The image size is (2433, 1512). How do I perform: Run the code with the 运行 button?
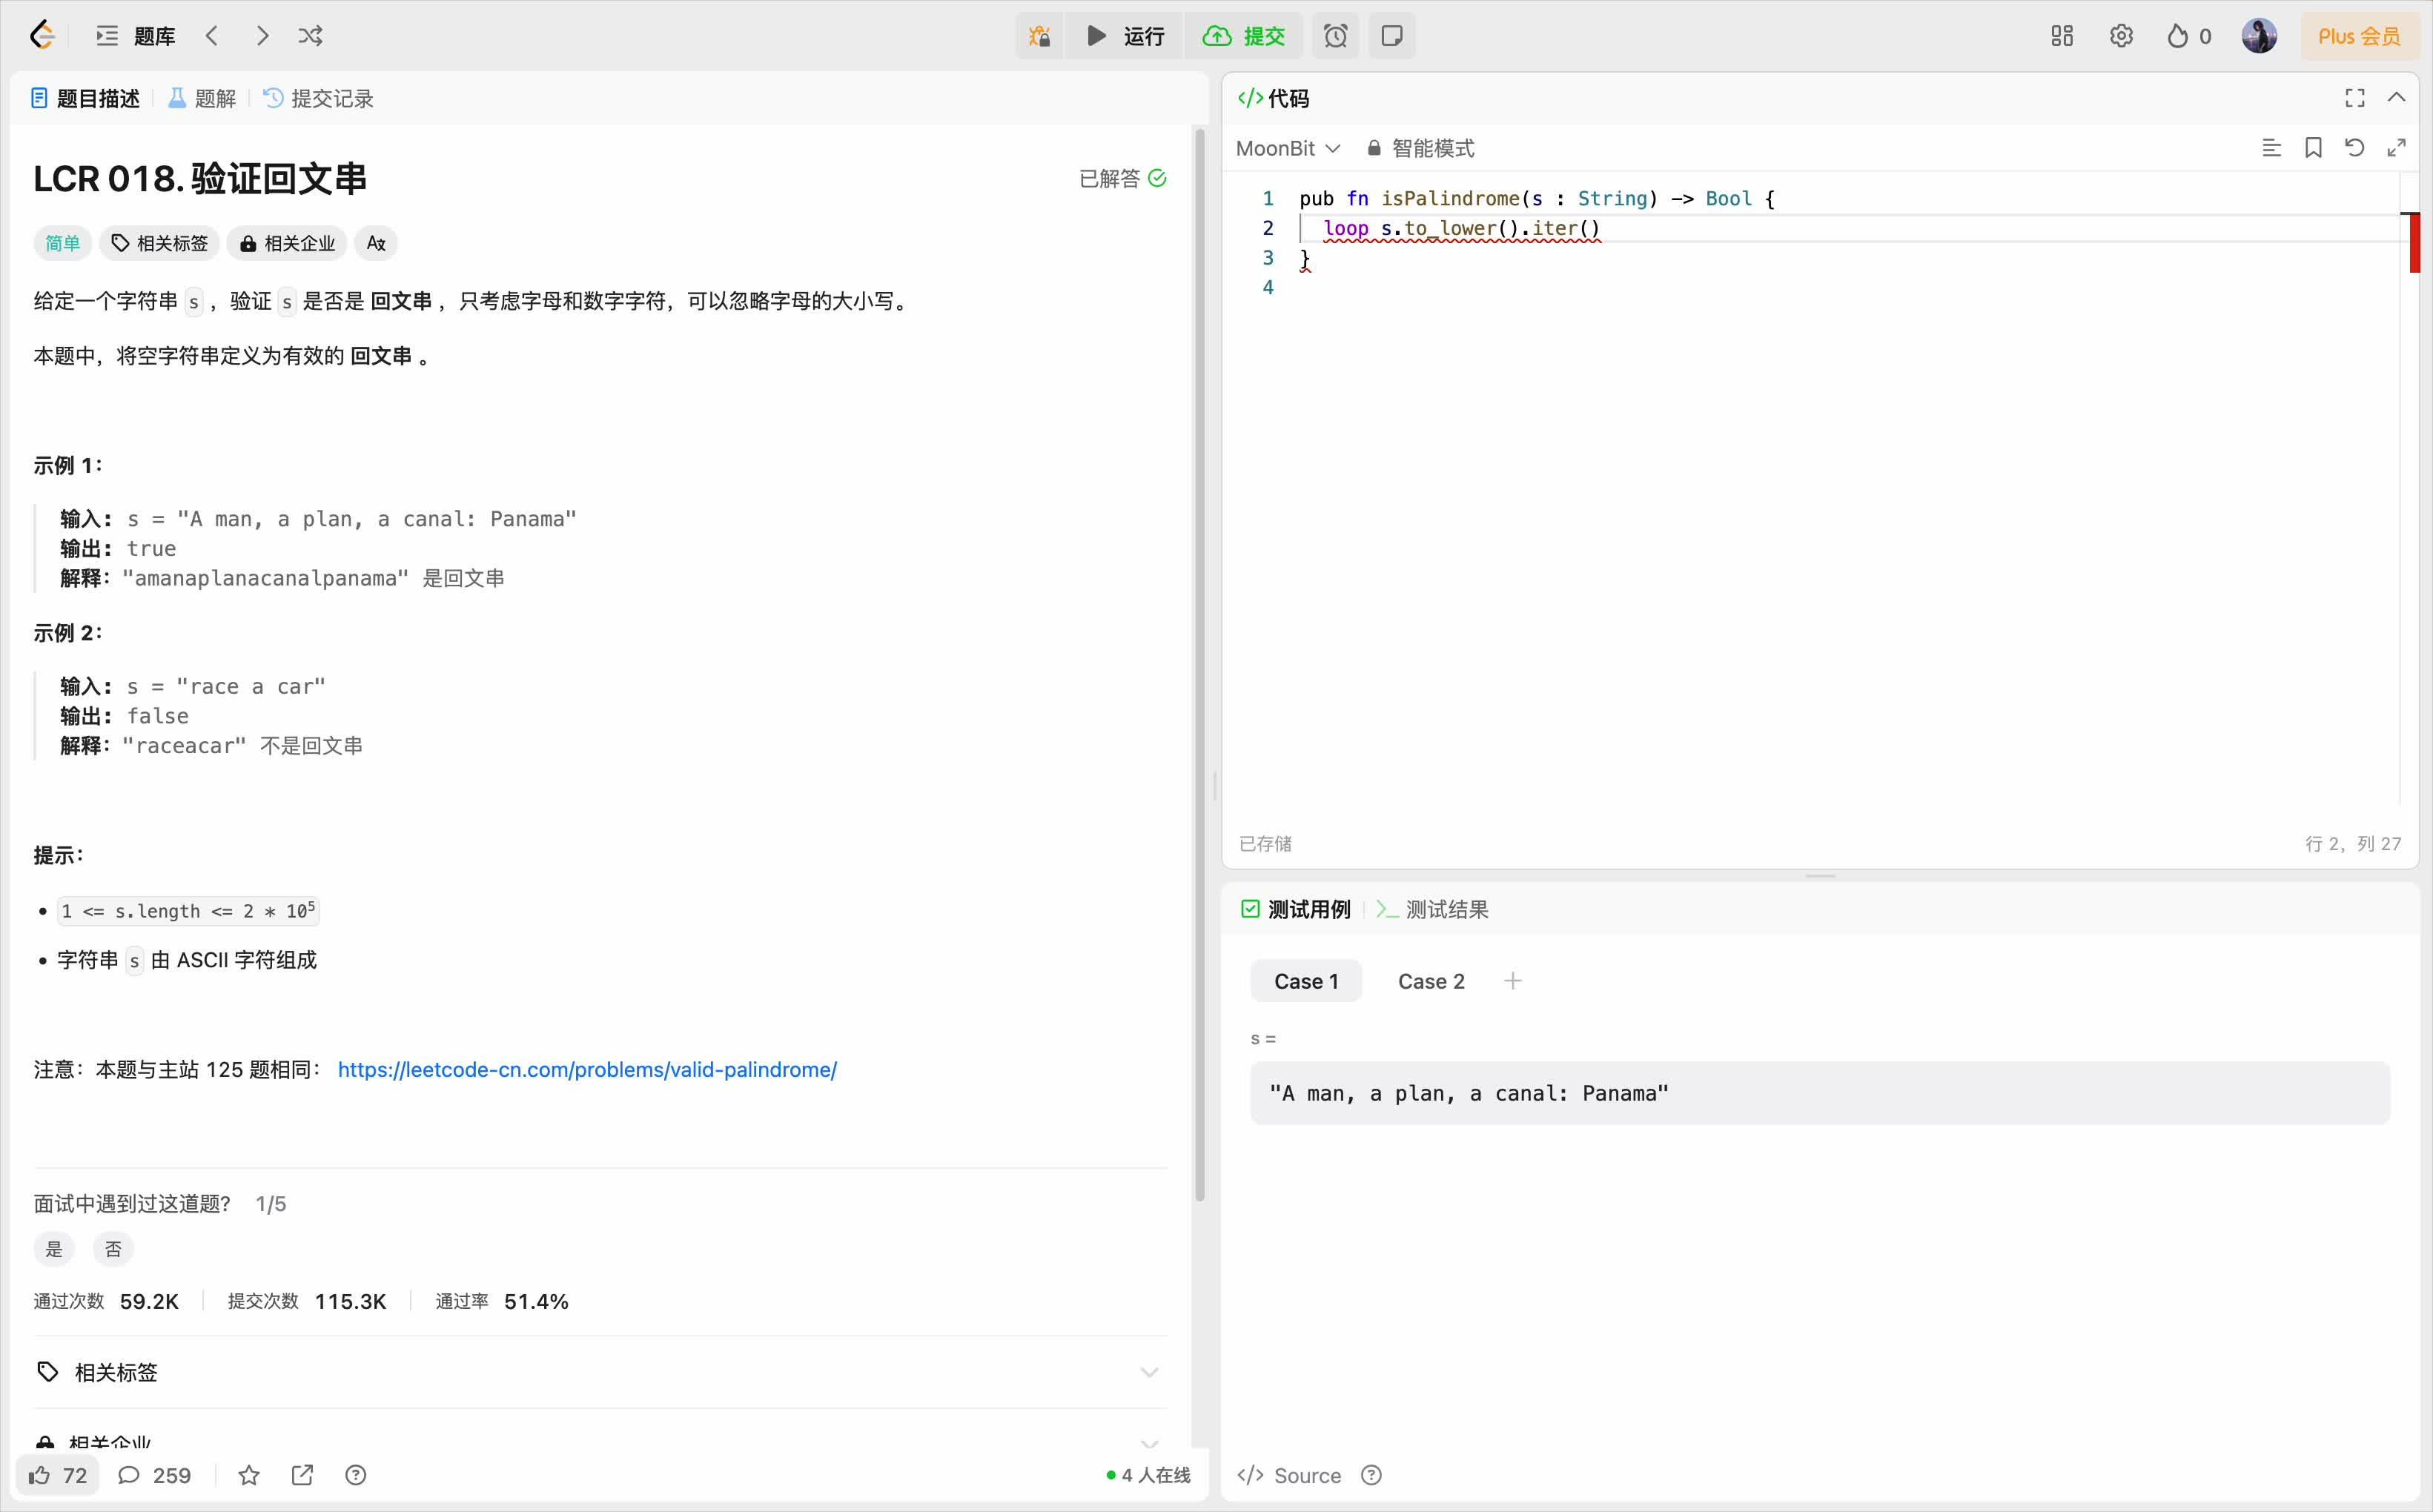1122,36
